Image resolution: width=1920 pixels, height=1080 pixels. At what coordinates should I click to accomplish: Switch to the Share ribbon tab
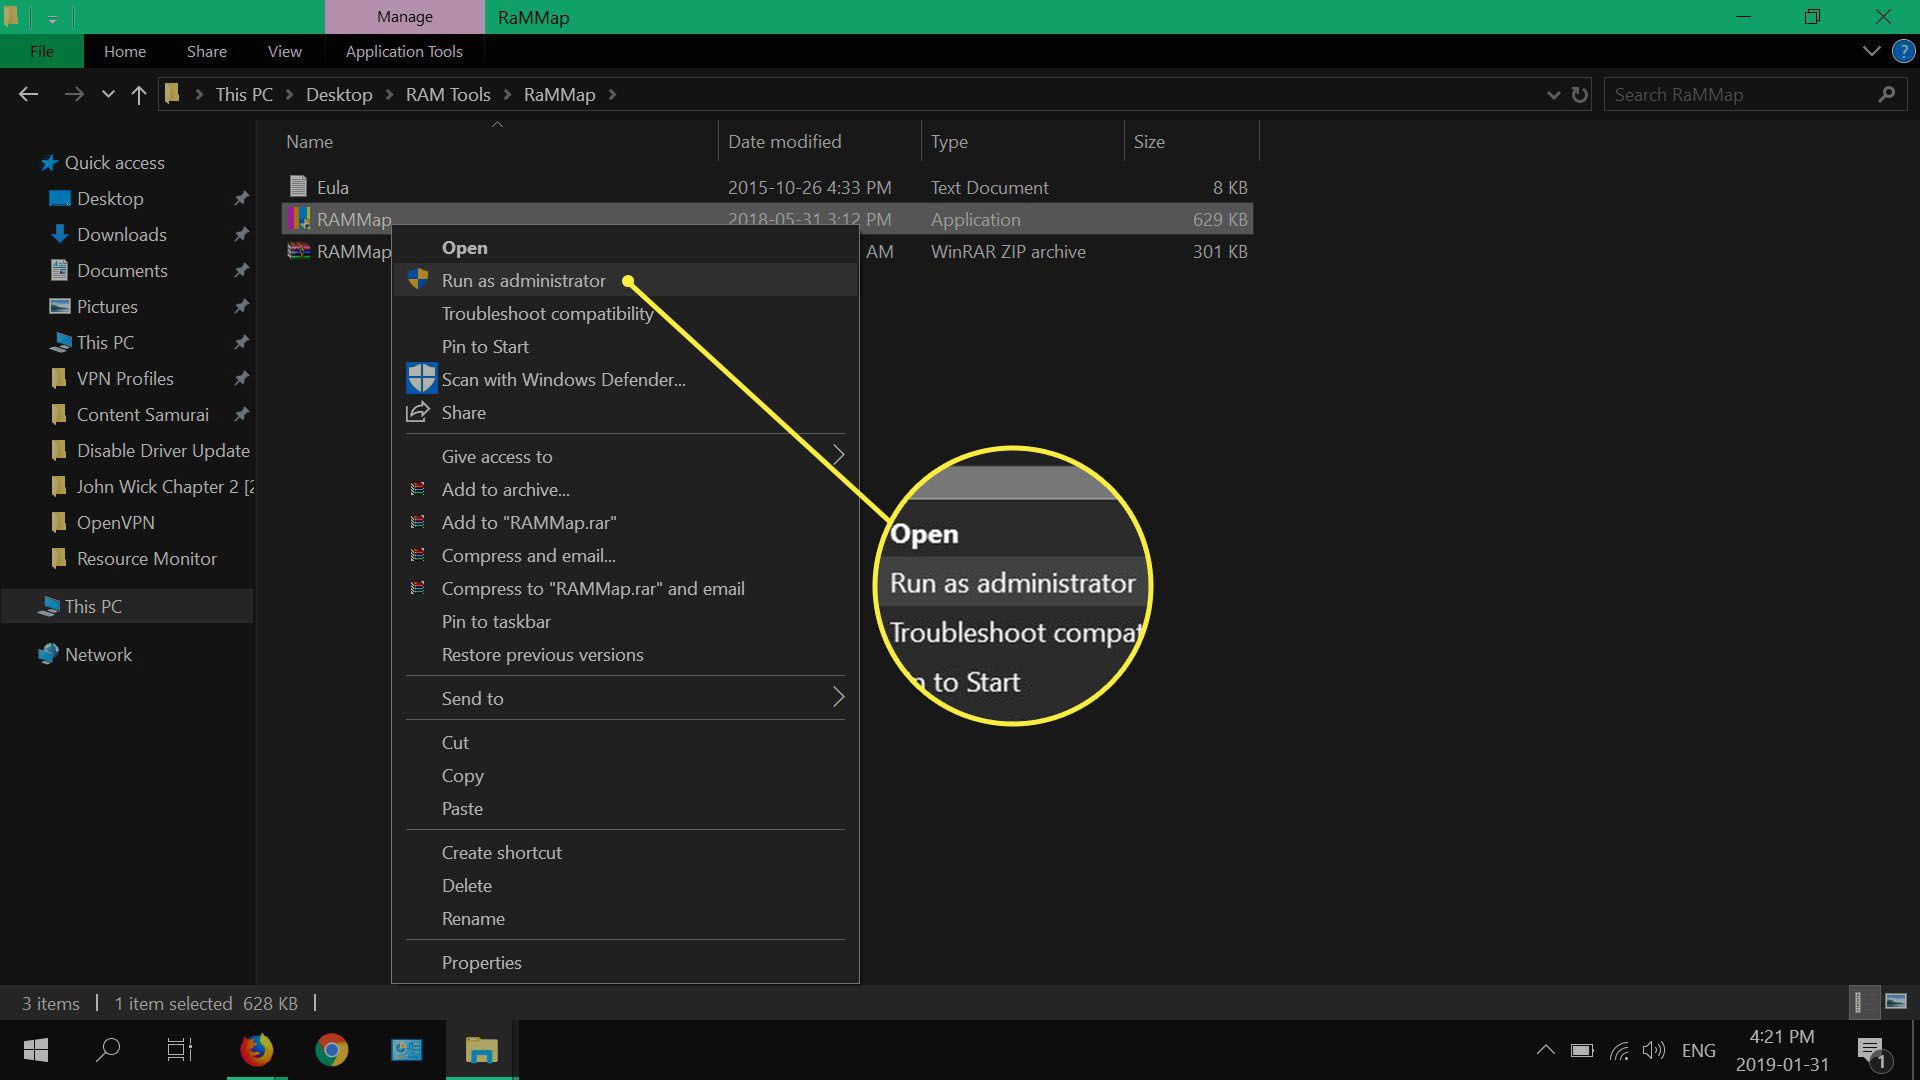tap(207, 51)
